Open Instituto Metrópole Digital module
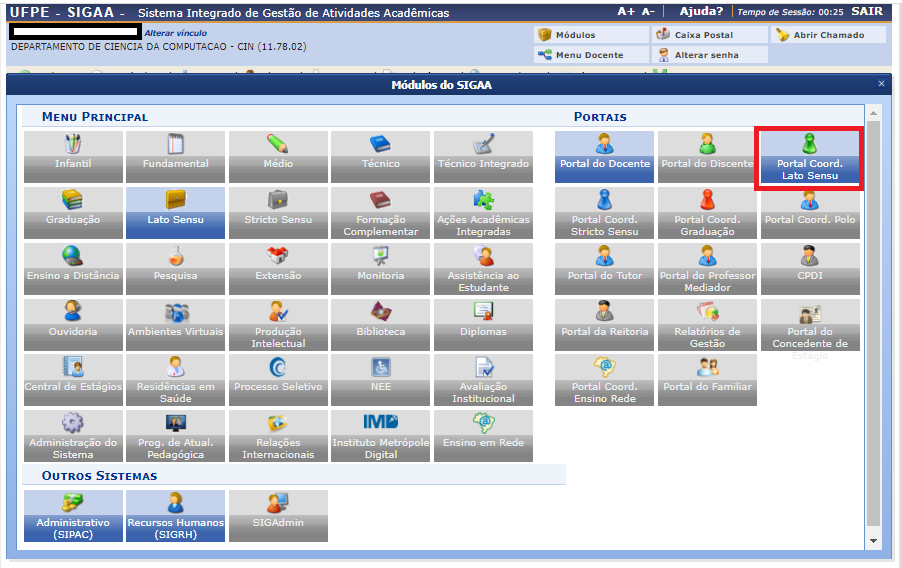Screen dimensions: 902x568 point(381,435)
